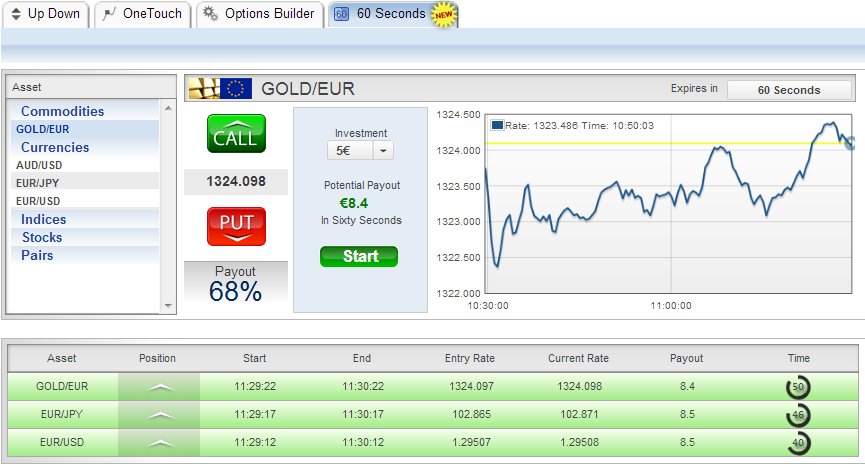The height and width of the screenshot is (464, 865).
Task: Select the 60 Seconds tab
Action: pyautogui.click(x=392, y=14)
